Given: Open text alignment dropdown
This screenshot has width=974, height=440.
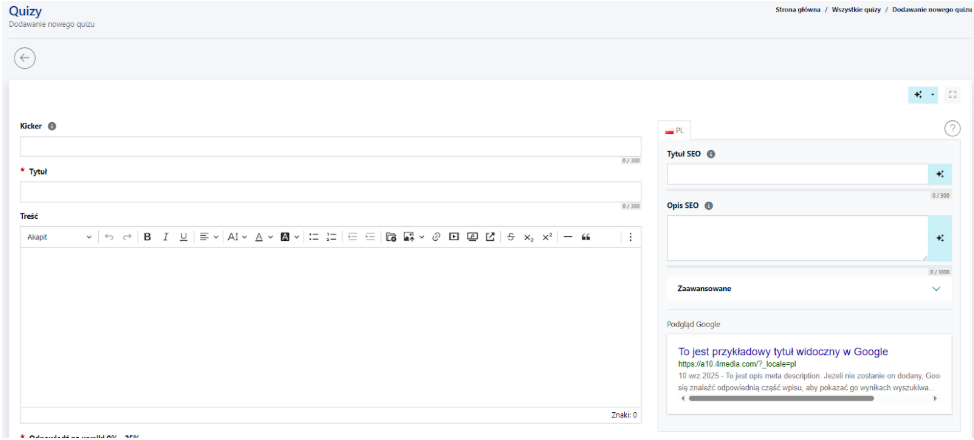Looking at the screenshot, I should (x=208, y=237).
